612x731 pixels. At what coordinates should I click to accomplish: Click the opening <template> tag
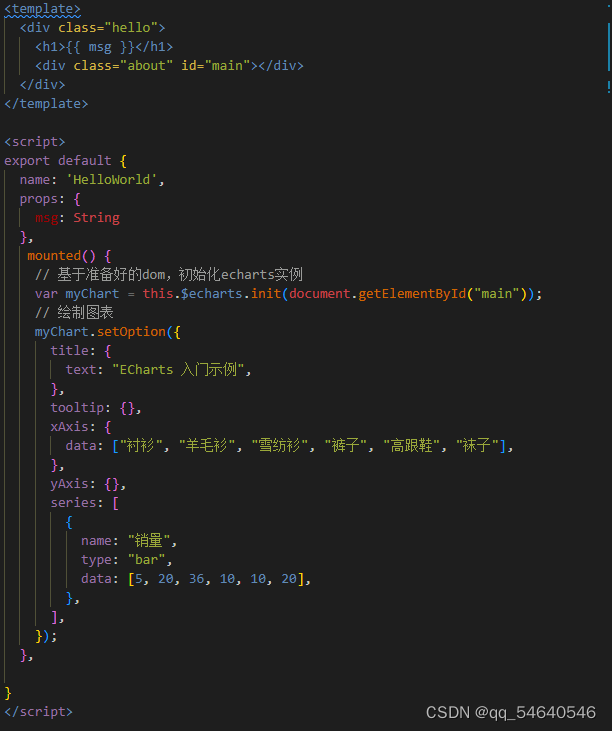tap(42, 9)
